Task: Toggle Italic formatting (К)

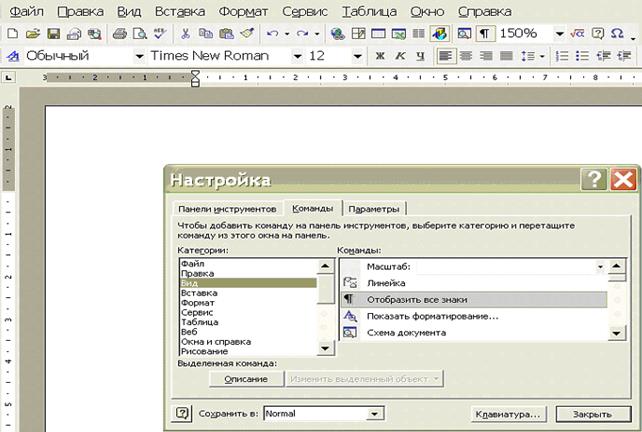Action: tap(400, 56)
